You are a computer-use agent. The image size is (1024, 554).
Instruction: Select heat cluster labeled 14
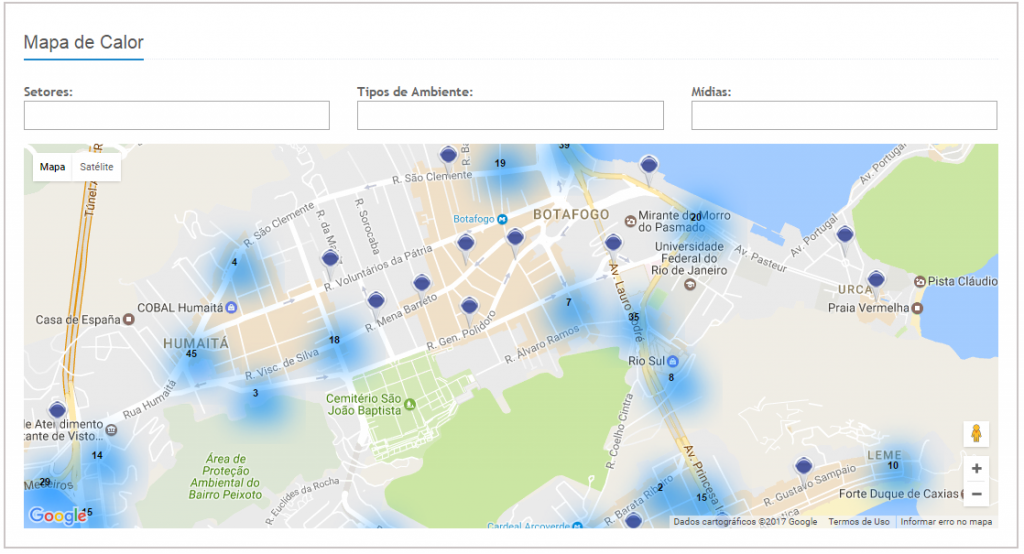(97, 455)
